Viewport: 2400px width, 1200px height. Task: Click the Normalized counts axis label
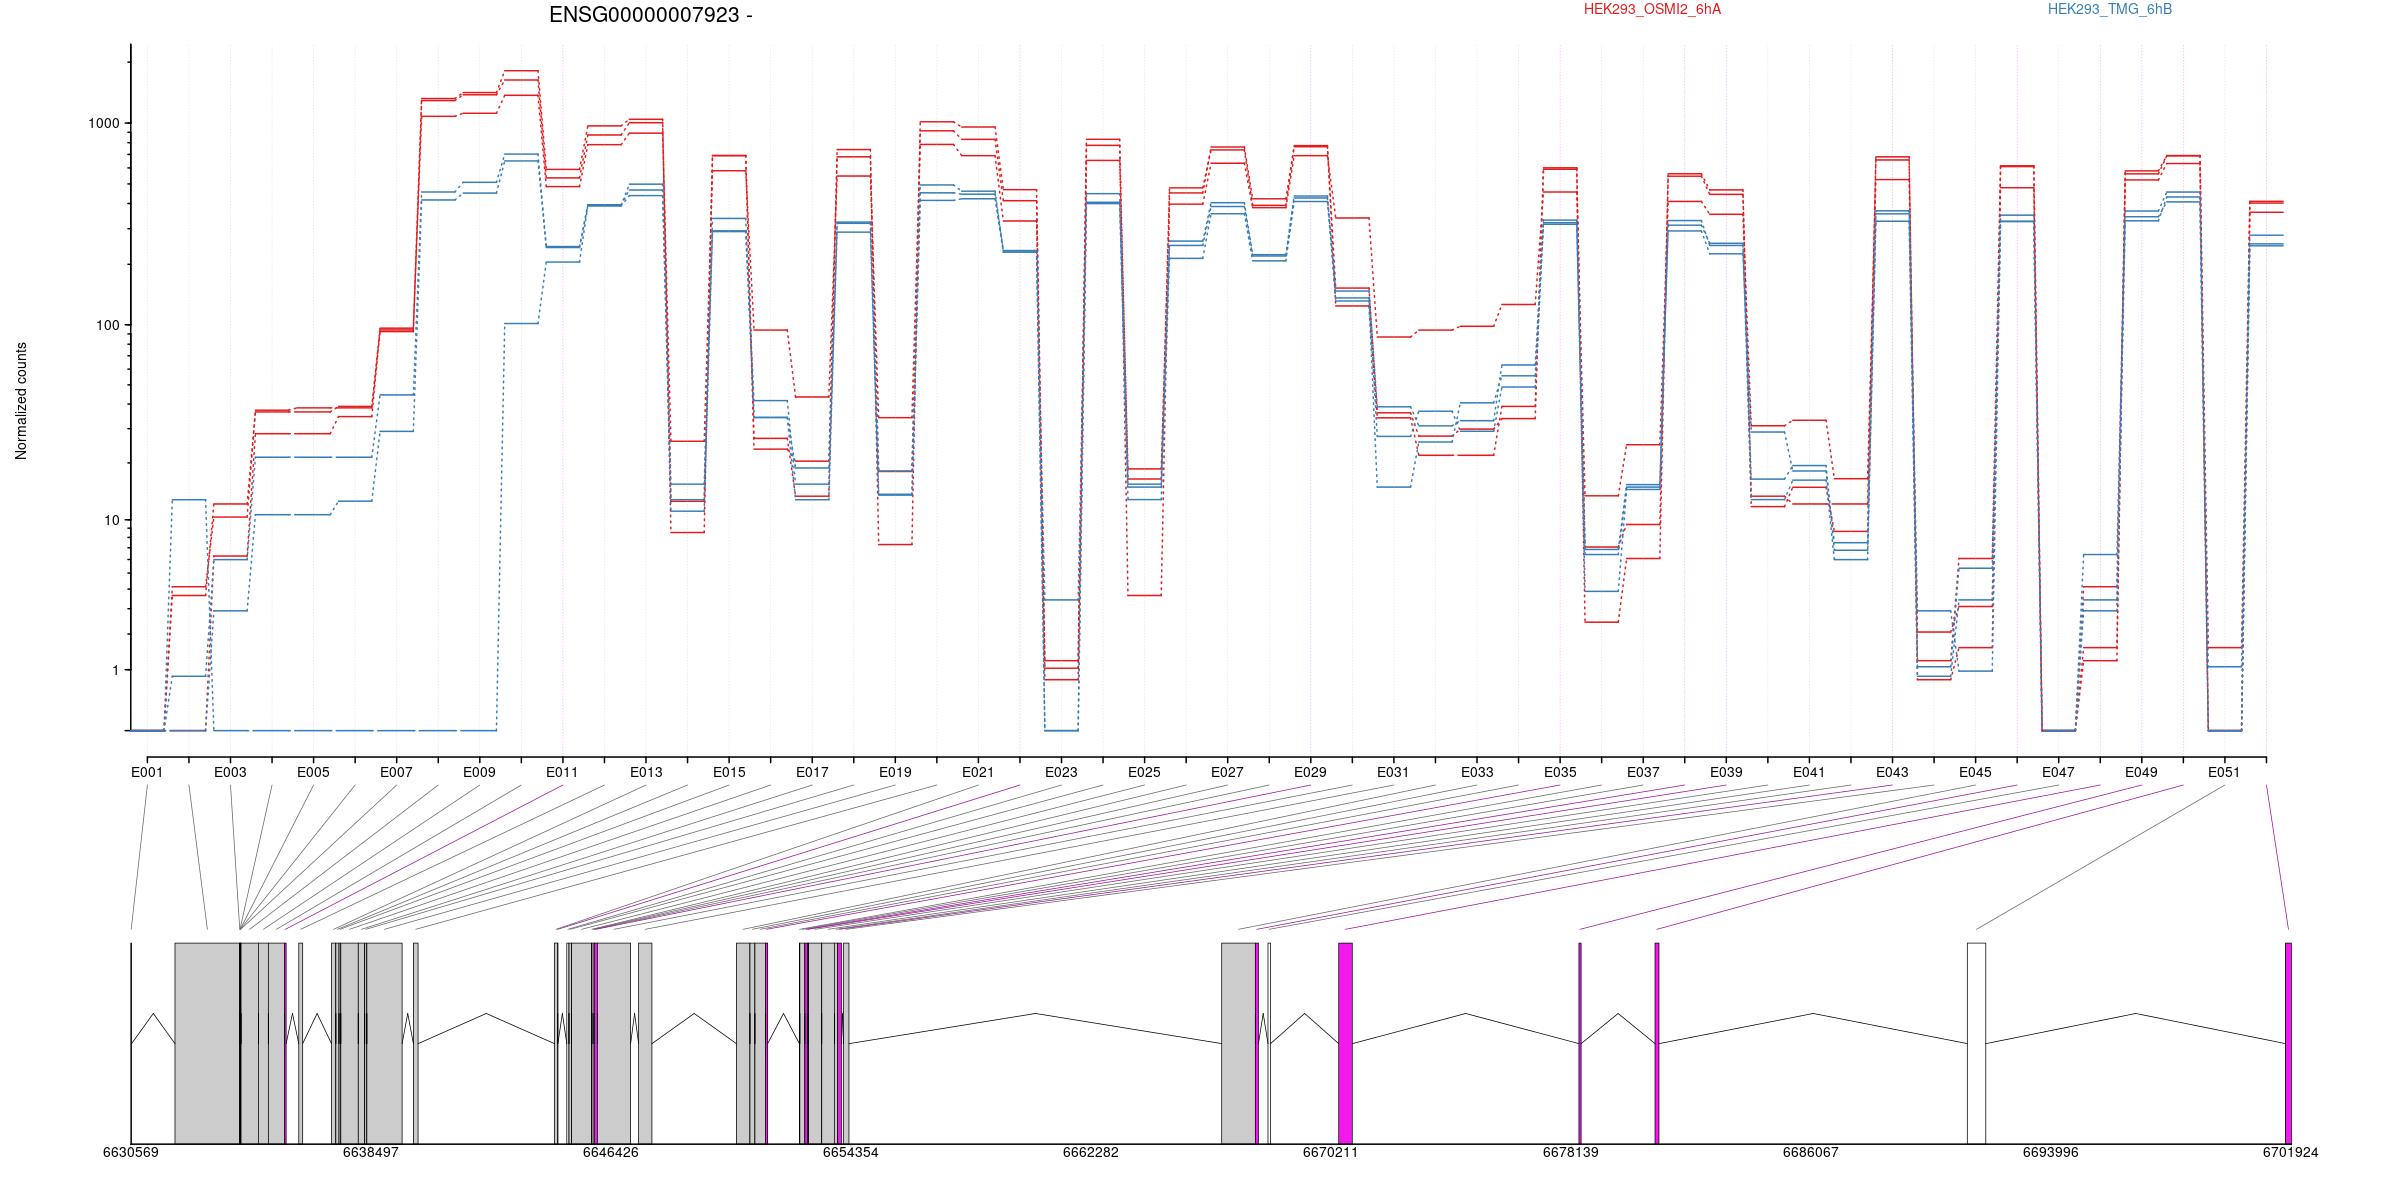21,401
